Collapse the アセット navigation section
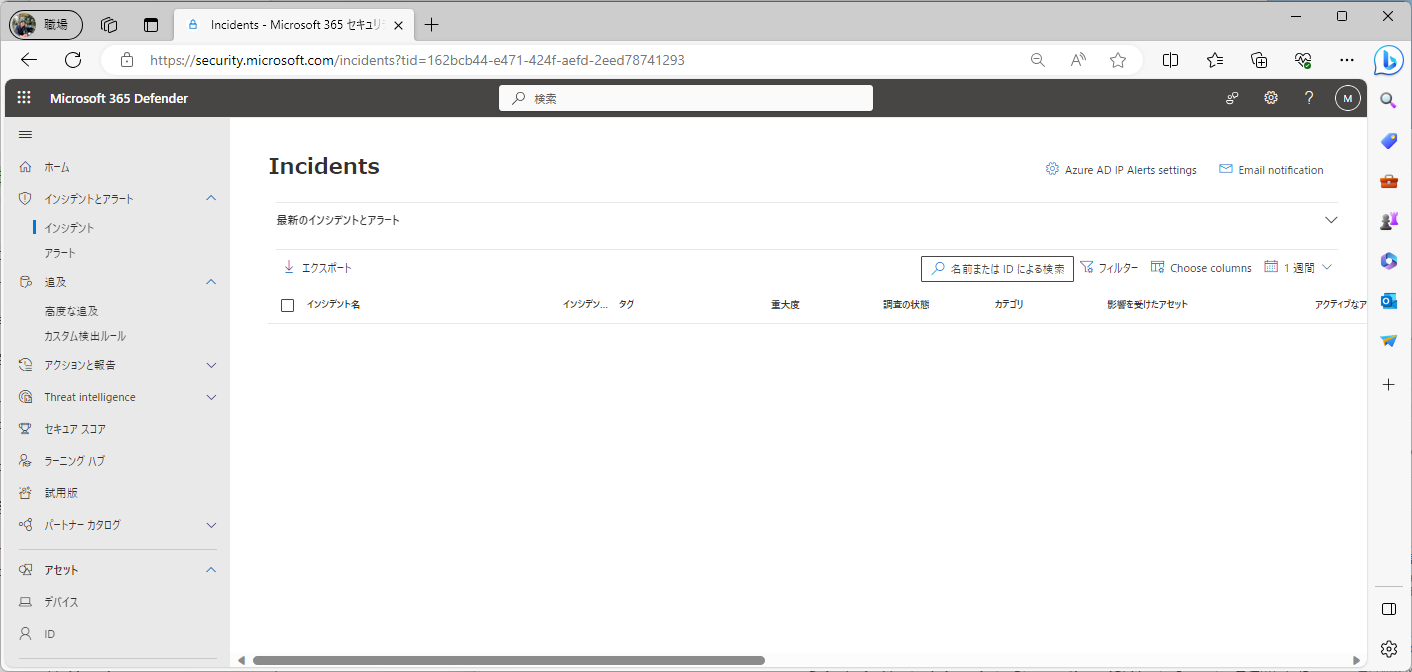 coord(211,570)
